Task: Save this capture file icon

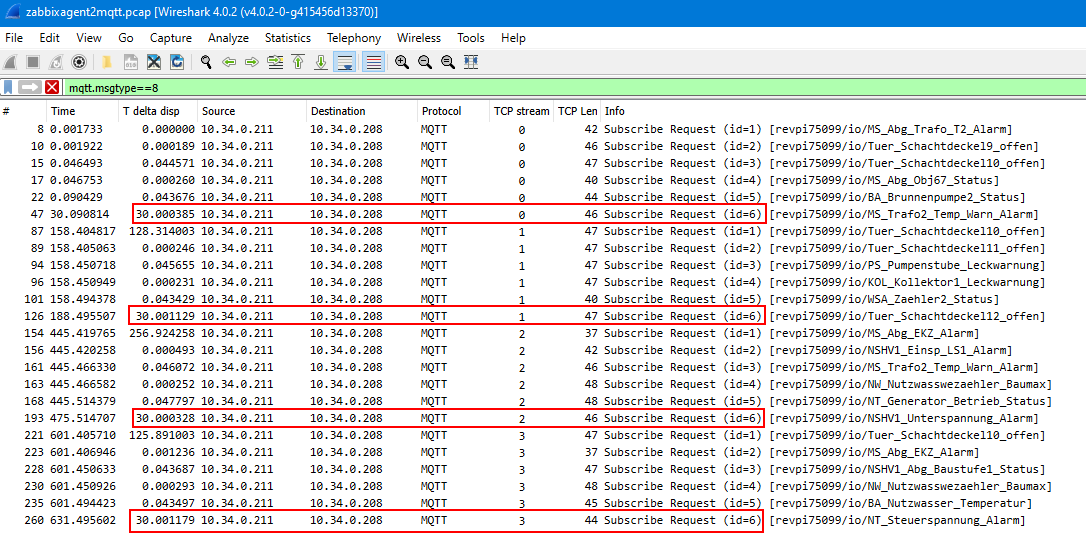Action: (130, 62)
